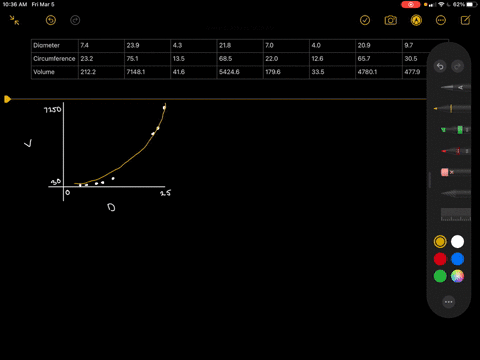
Task: Tap the redo button in top toolbar
Action: [x=75, y=20]
